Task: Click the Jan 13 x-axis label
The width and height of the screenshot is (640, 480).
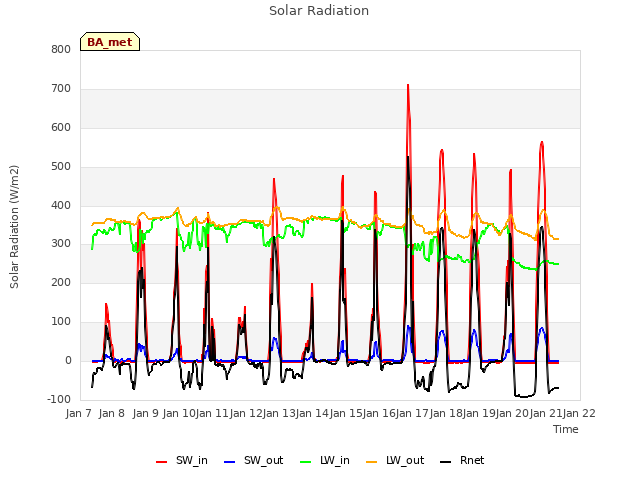Action: point(279,413)
